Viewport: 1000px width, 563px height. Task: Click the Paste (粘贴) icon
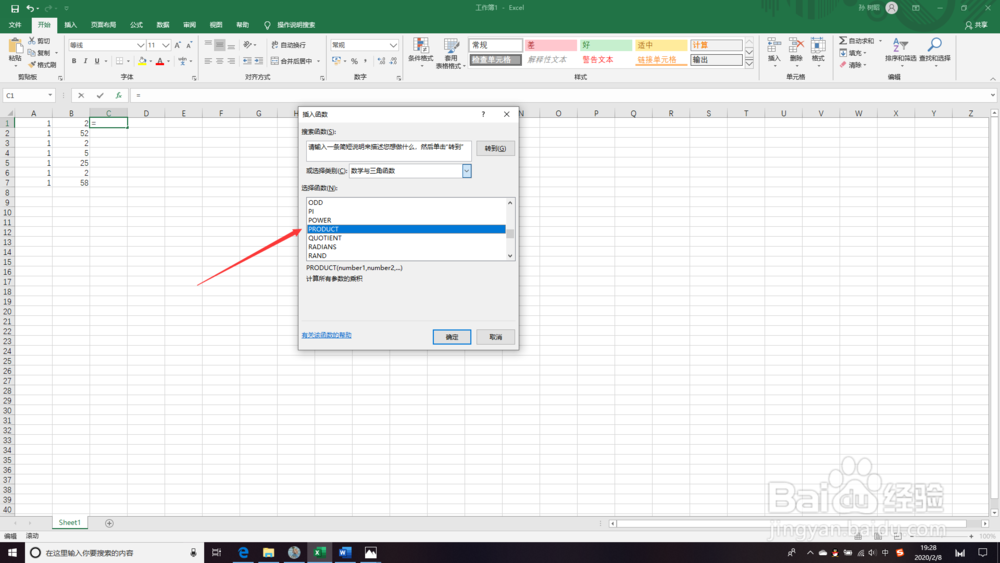(x=15, y=47)
